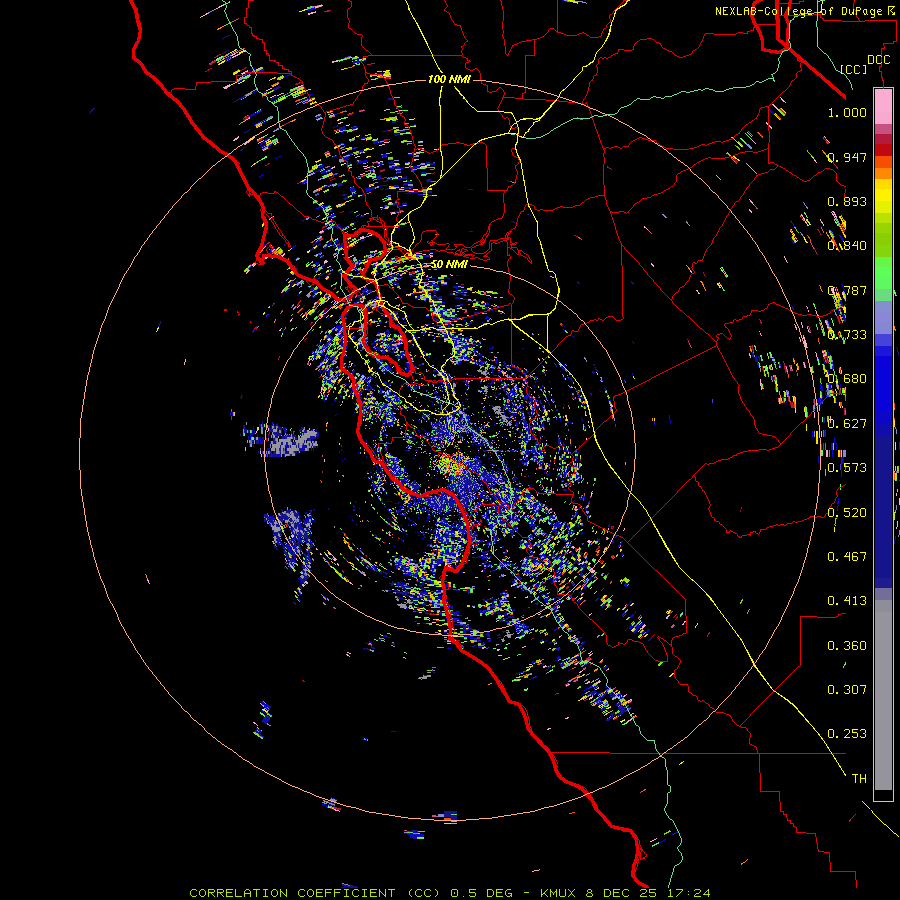The height and width of the screenshot is (900, 900).
Task: Click the 0.627 scale value
Action: [847, 424]
